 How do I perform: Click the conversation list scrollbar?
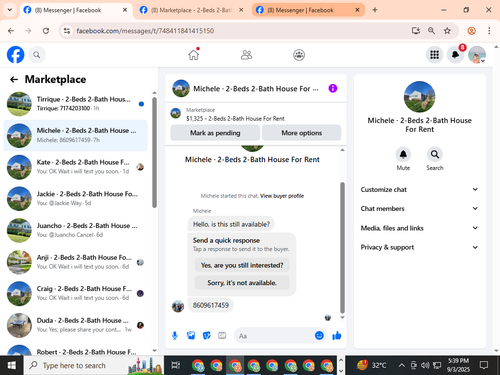154,153
